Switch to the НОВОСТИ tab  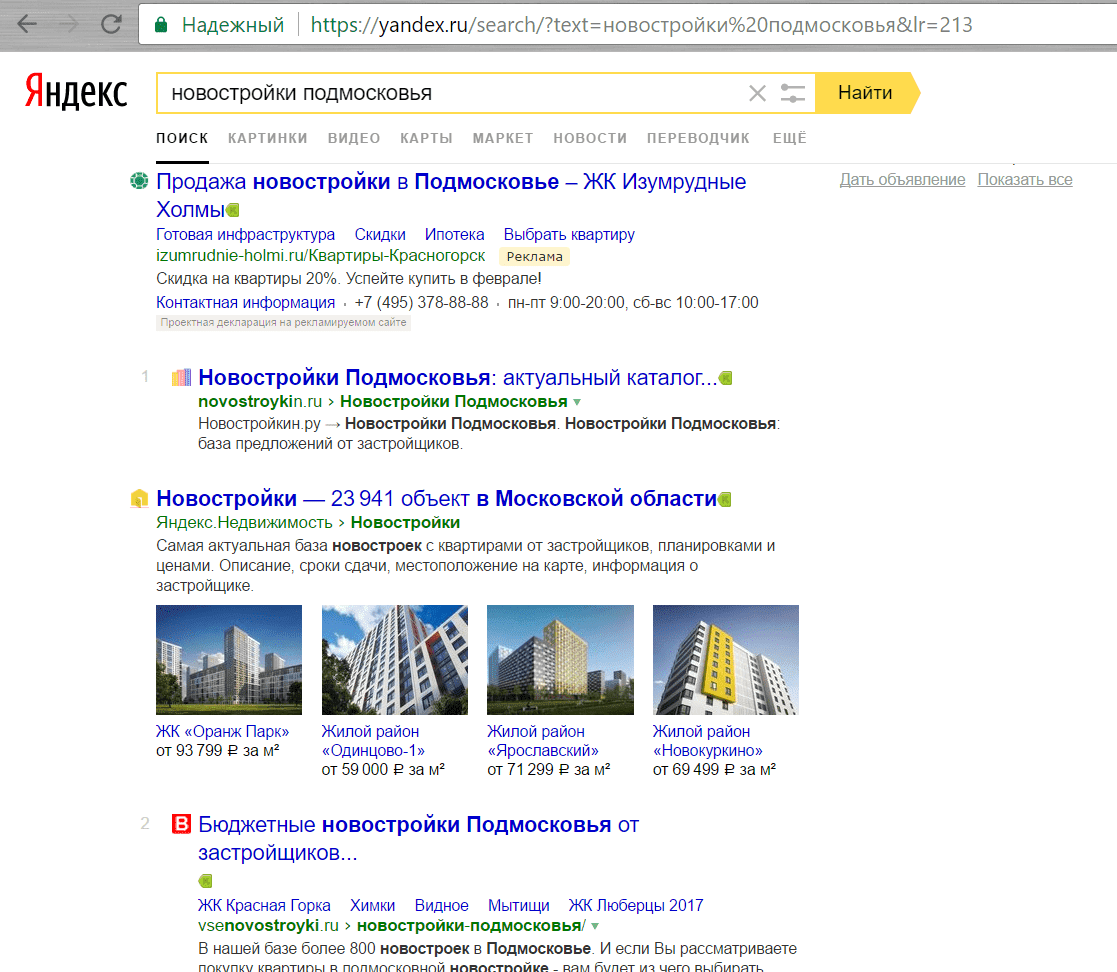[590, 138]
